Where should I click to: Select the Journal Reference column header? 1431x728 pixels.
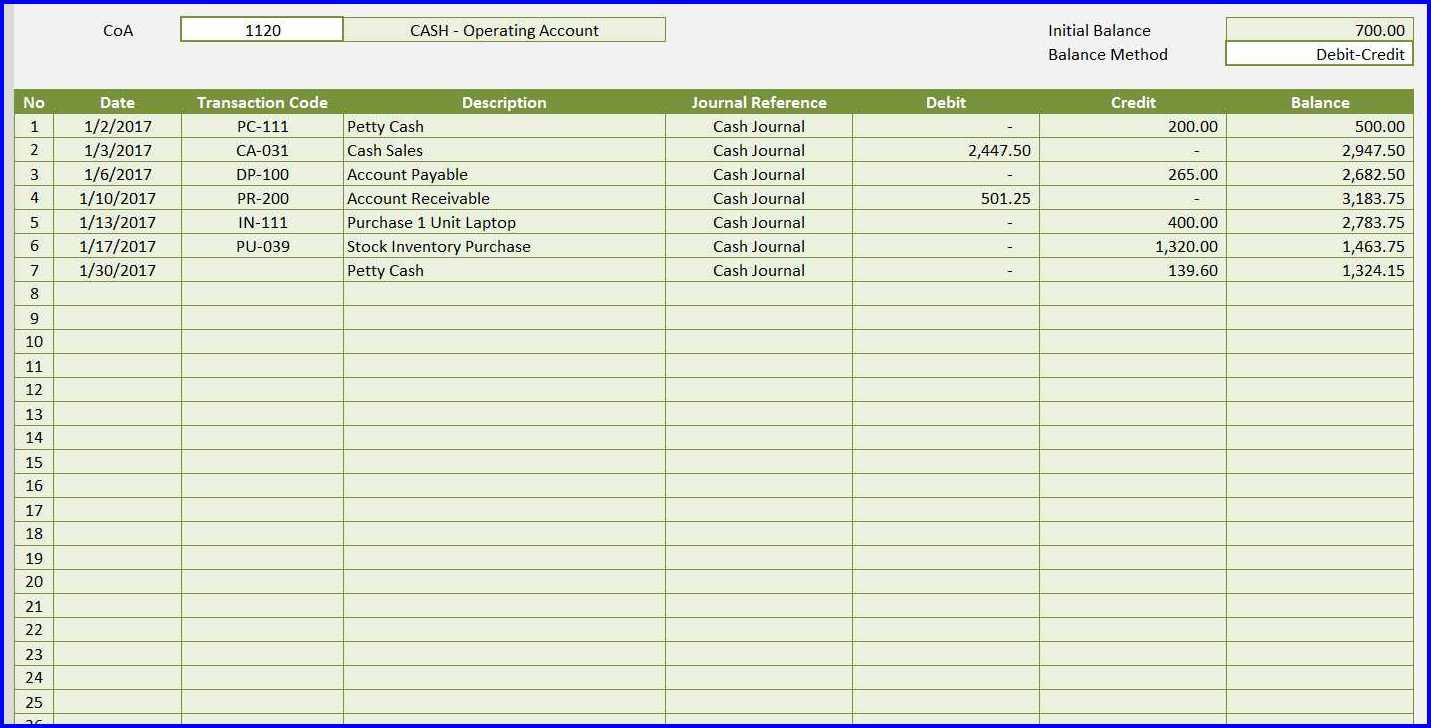click(x=759, y=102)
